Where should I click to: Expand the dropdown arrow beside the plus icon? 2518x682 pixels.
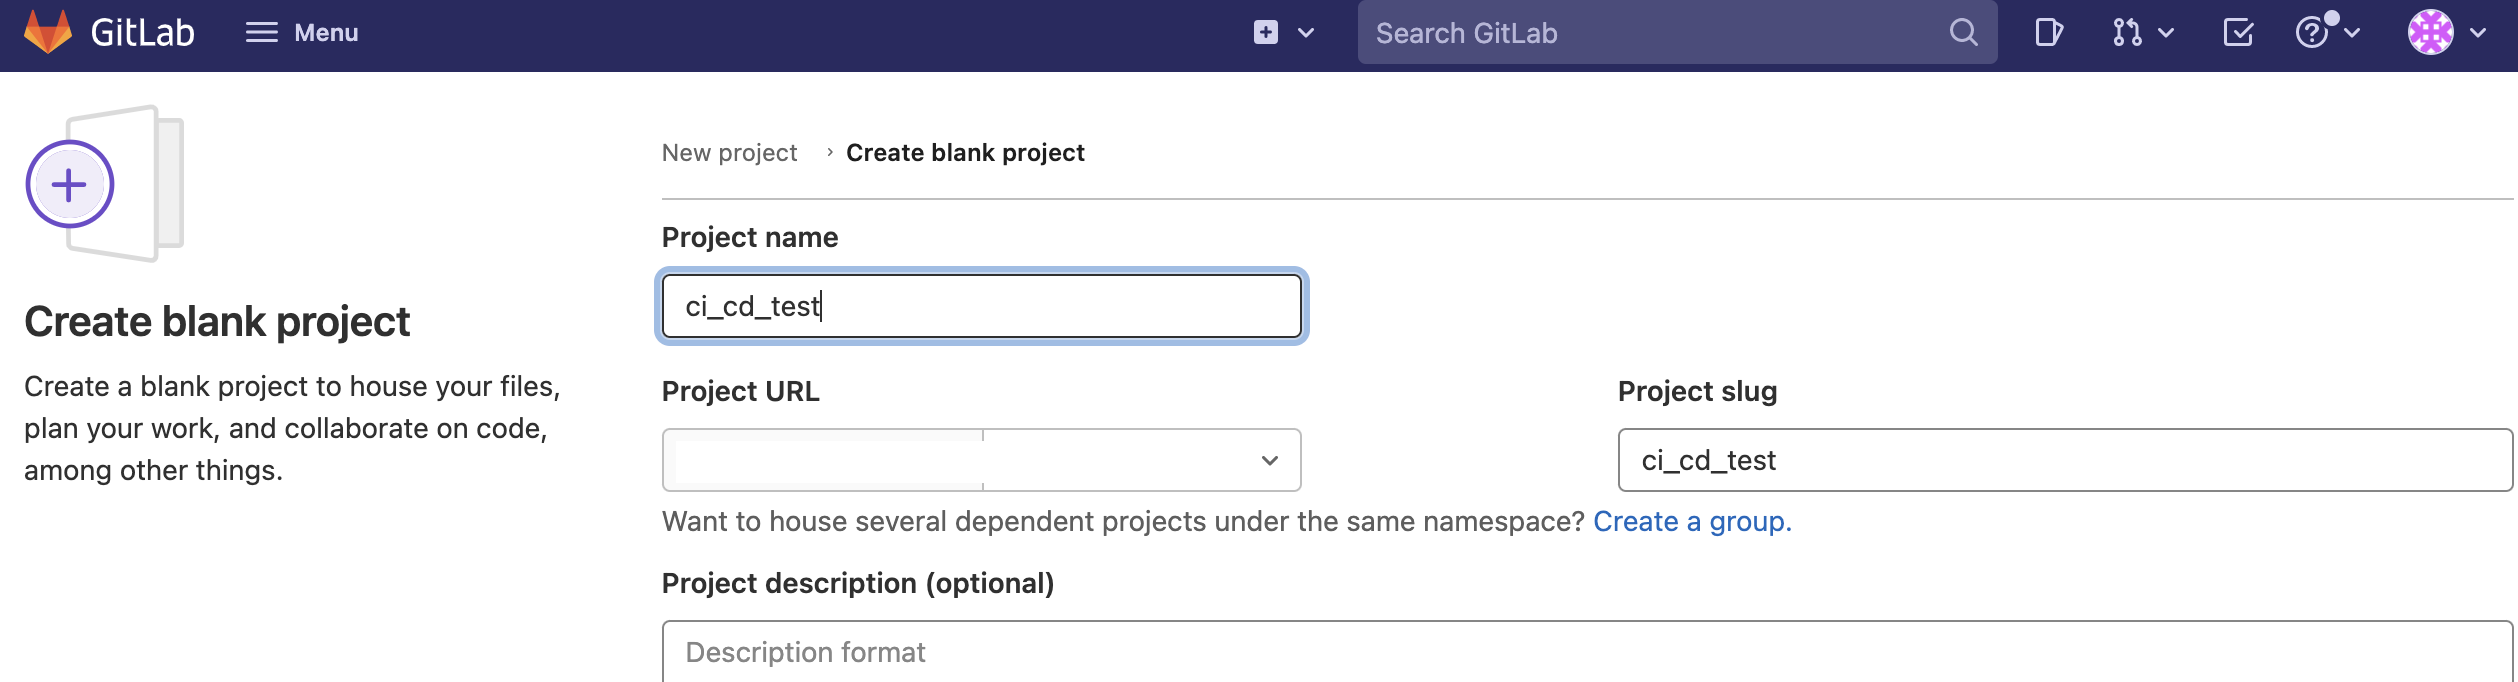tap(1306, 33)
